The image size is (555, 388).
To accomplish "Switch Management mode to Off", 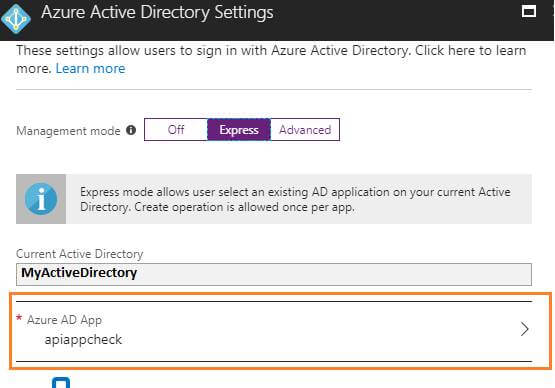I will [176, 130].
